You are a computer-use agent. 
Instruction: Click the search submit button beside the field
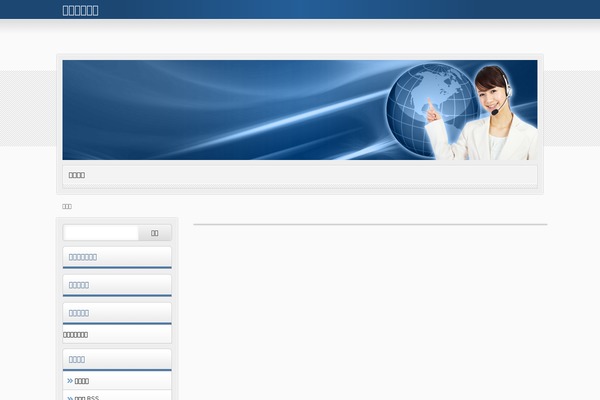(155, 233)
